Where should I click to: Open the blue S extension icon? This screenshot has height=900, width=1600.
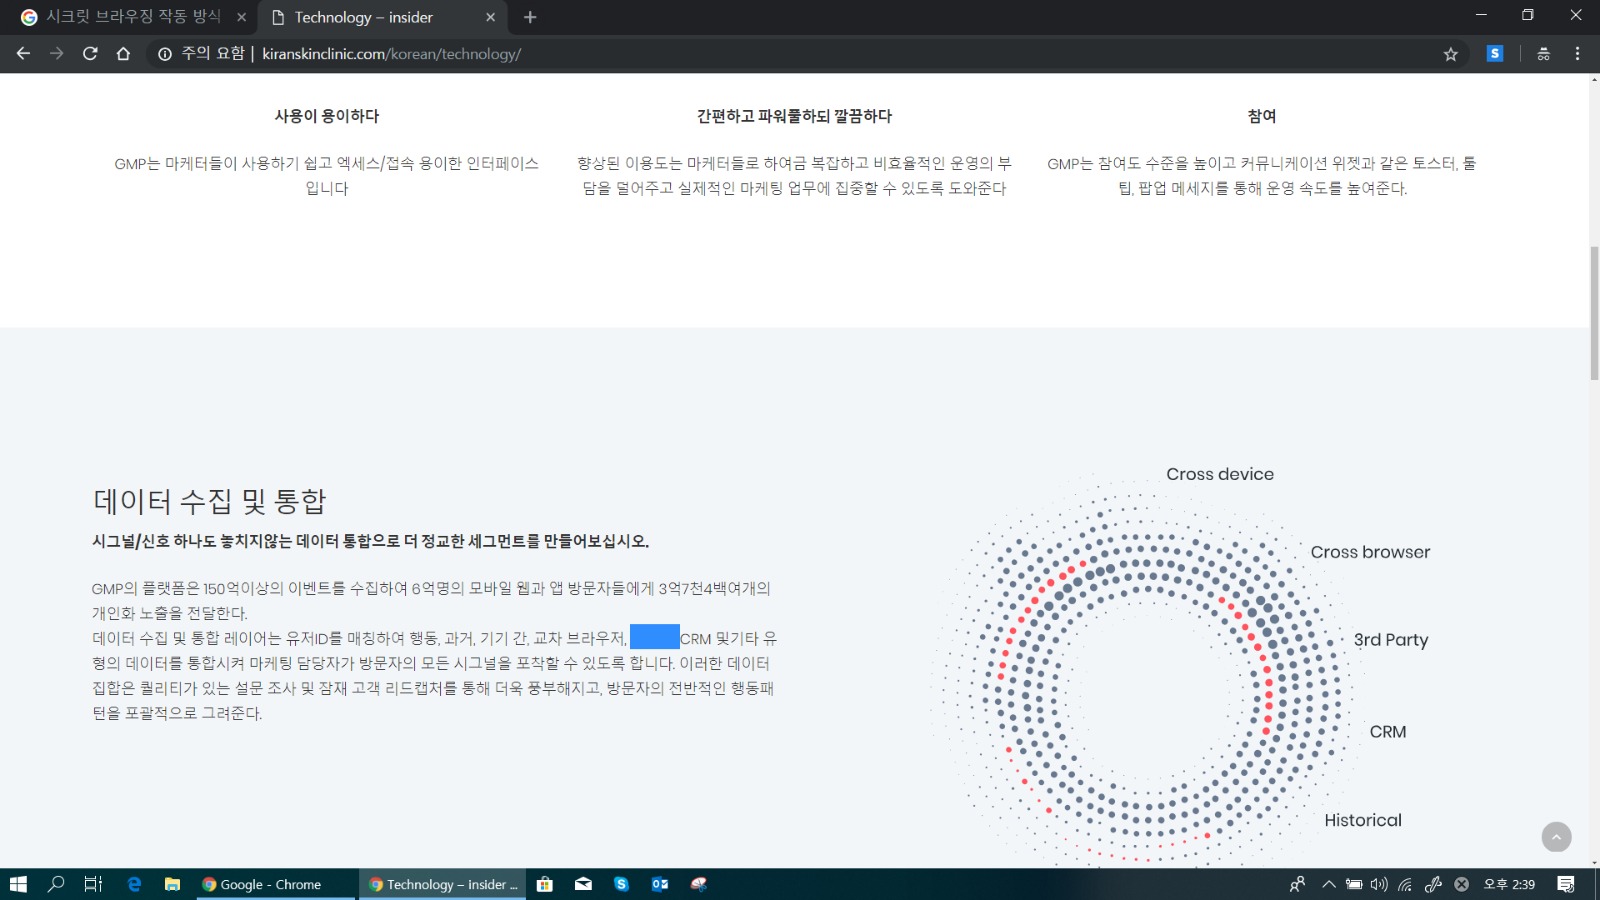1494,54
